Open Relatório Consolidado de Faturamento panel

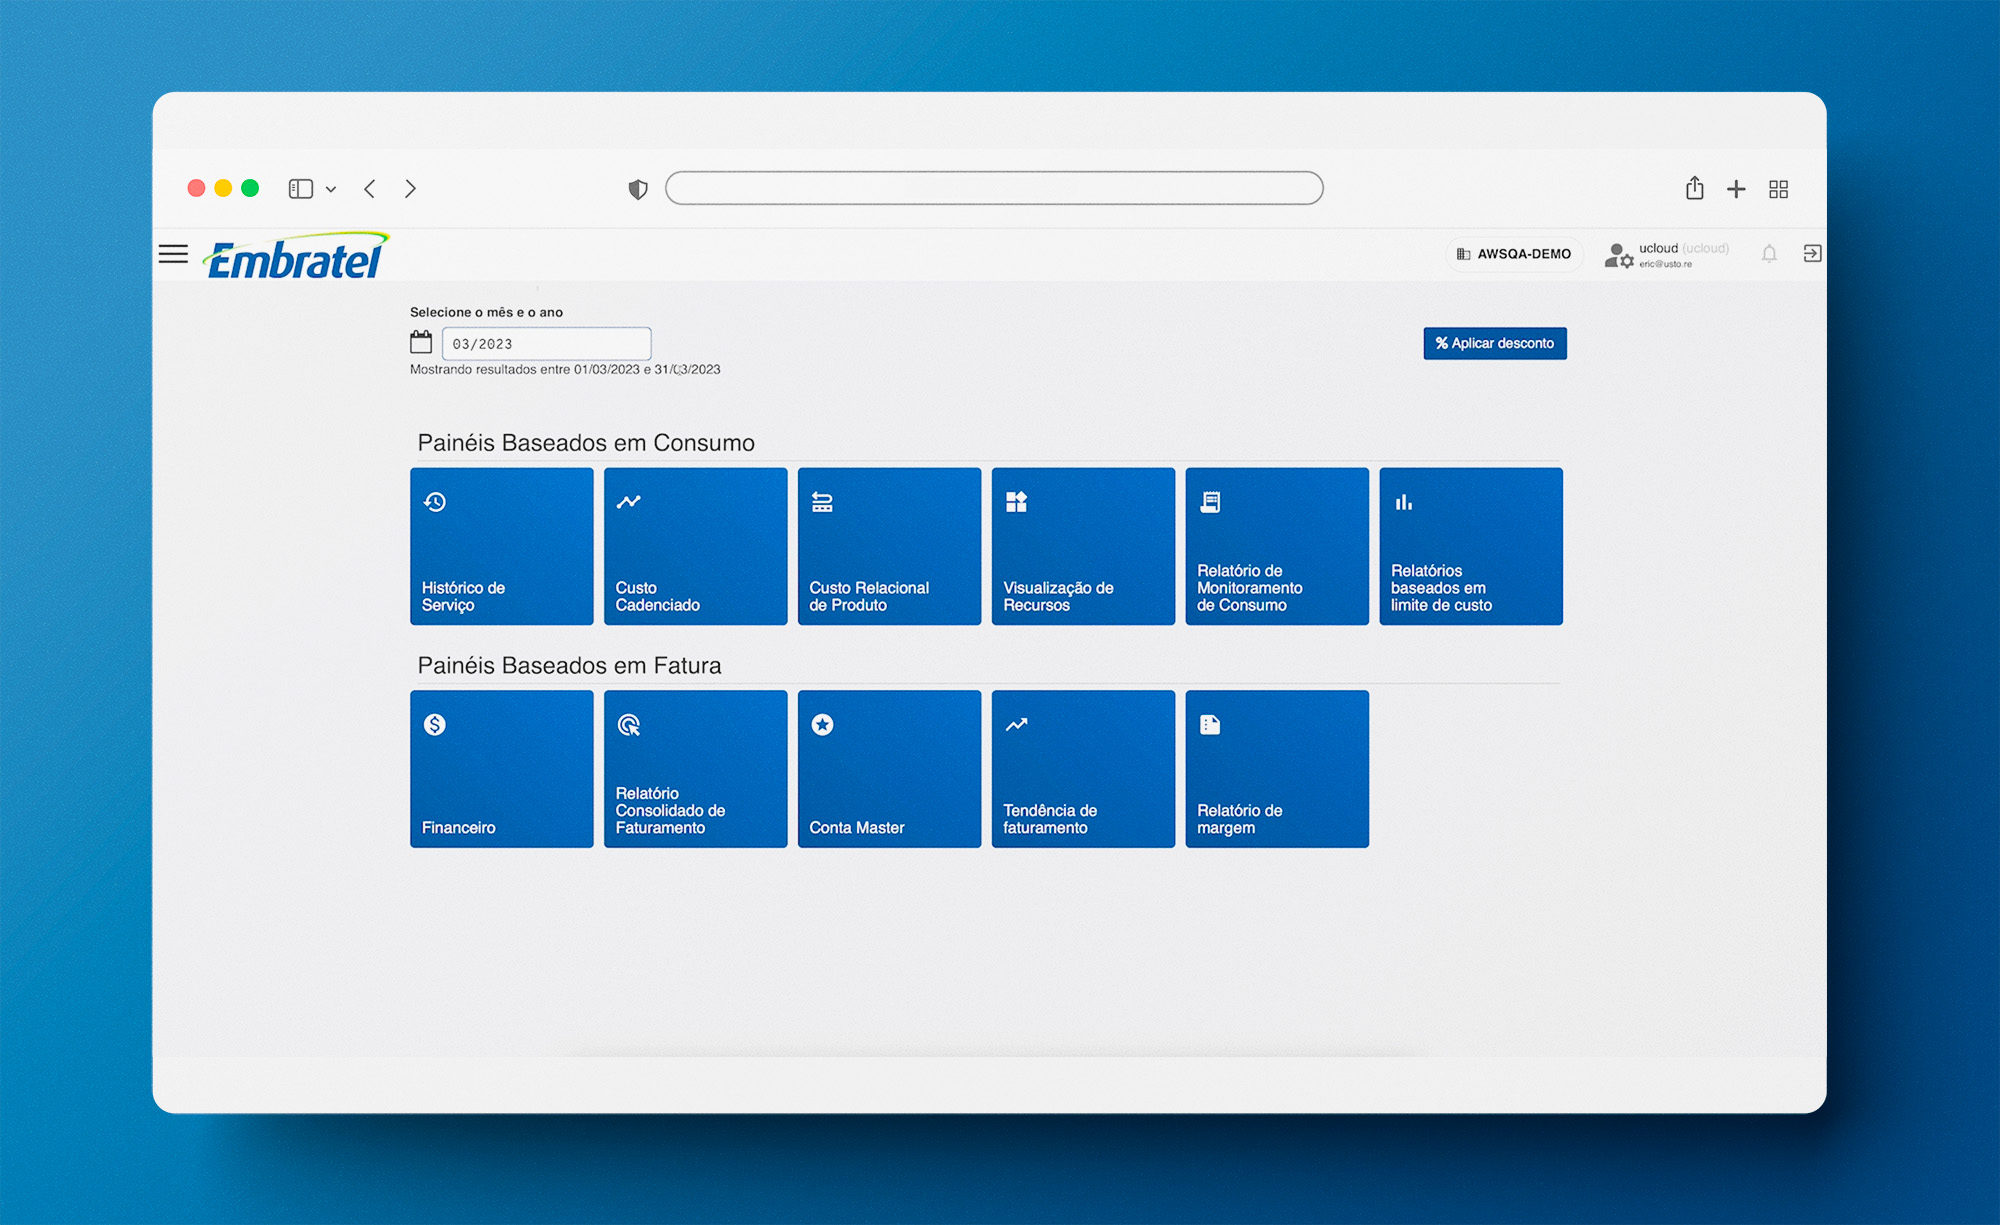pos(696,769)
